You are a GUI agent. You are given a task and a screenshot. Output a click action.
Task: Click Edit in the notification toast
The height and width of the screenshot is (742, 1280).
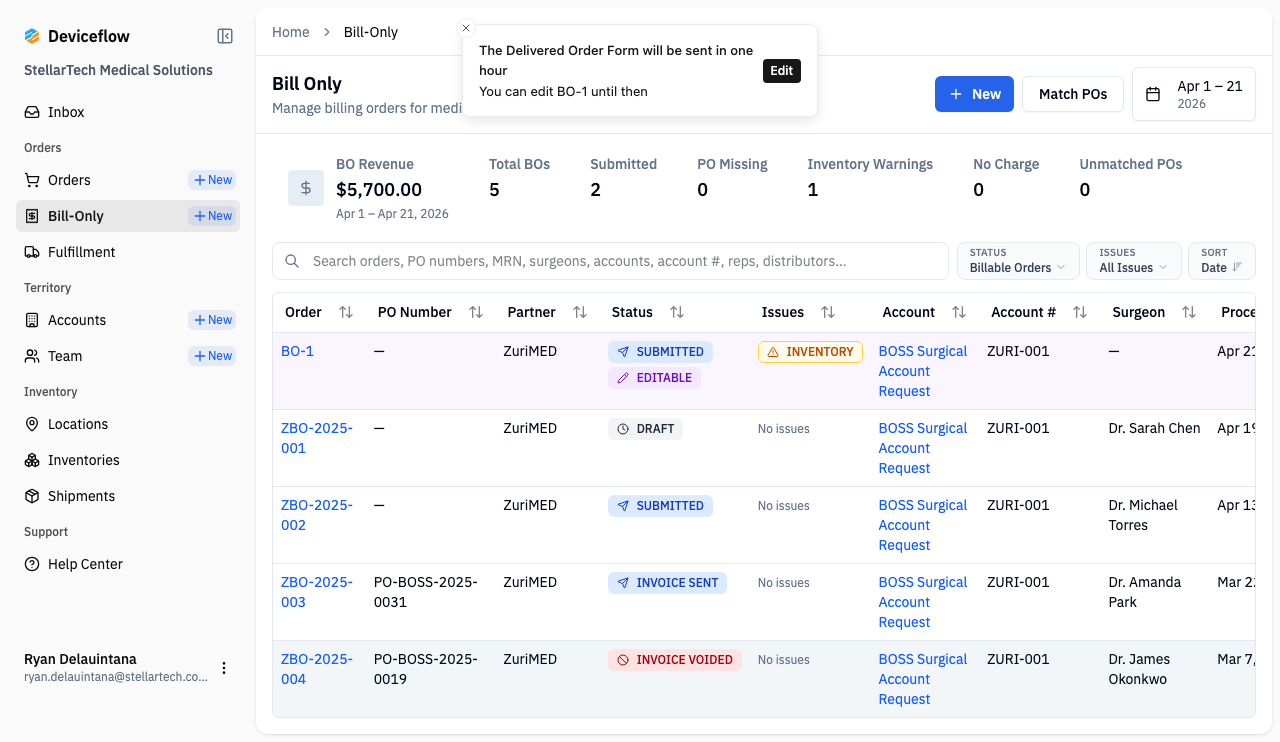781,71
